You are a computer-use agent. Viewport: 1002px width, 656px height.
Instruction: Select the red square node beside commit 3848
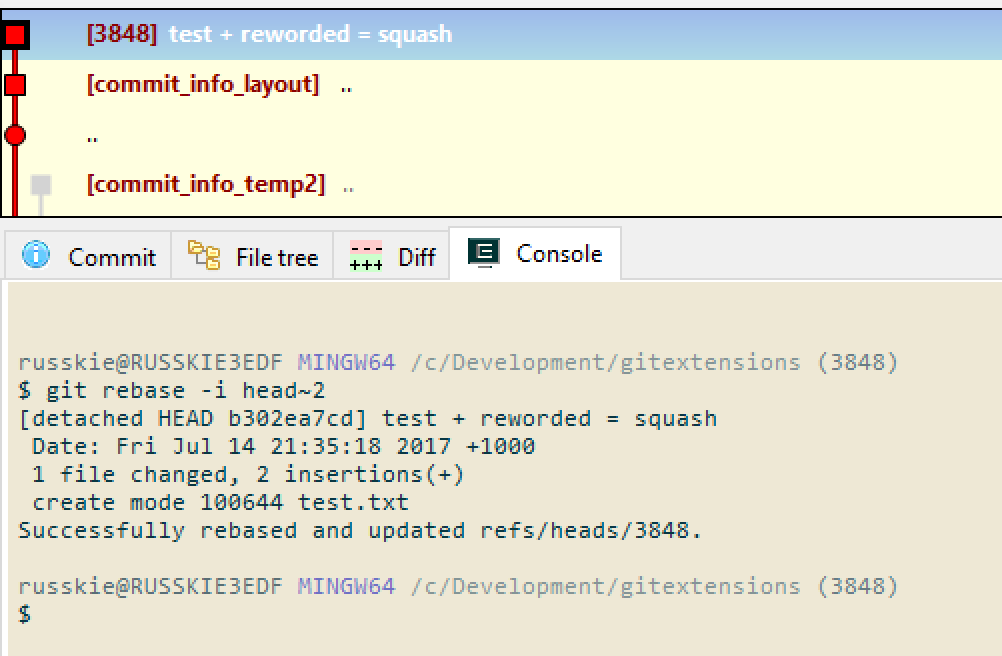pyautogui.click(x=13, y=33)
